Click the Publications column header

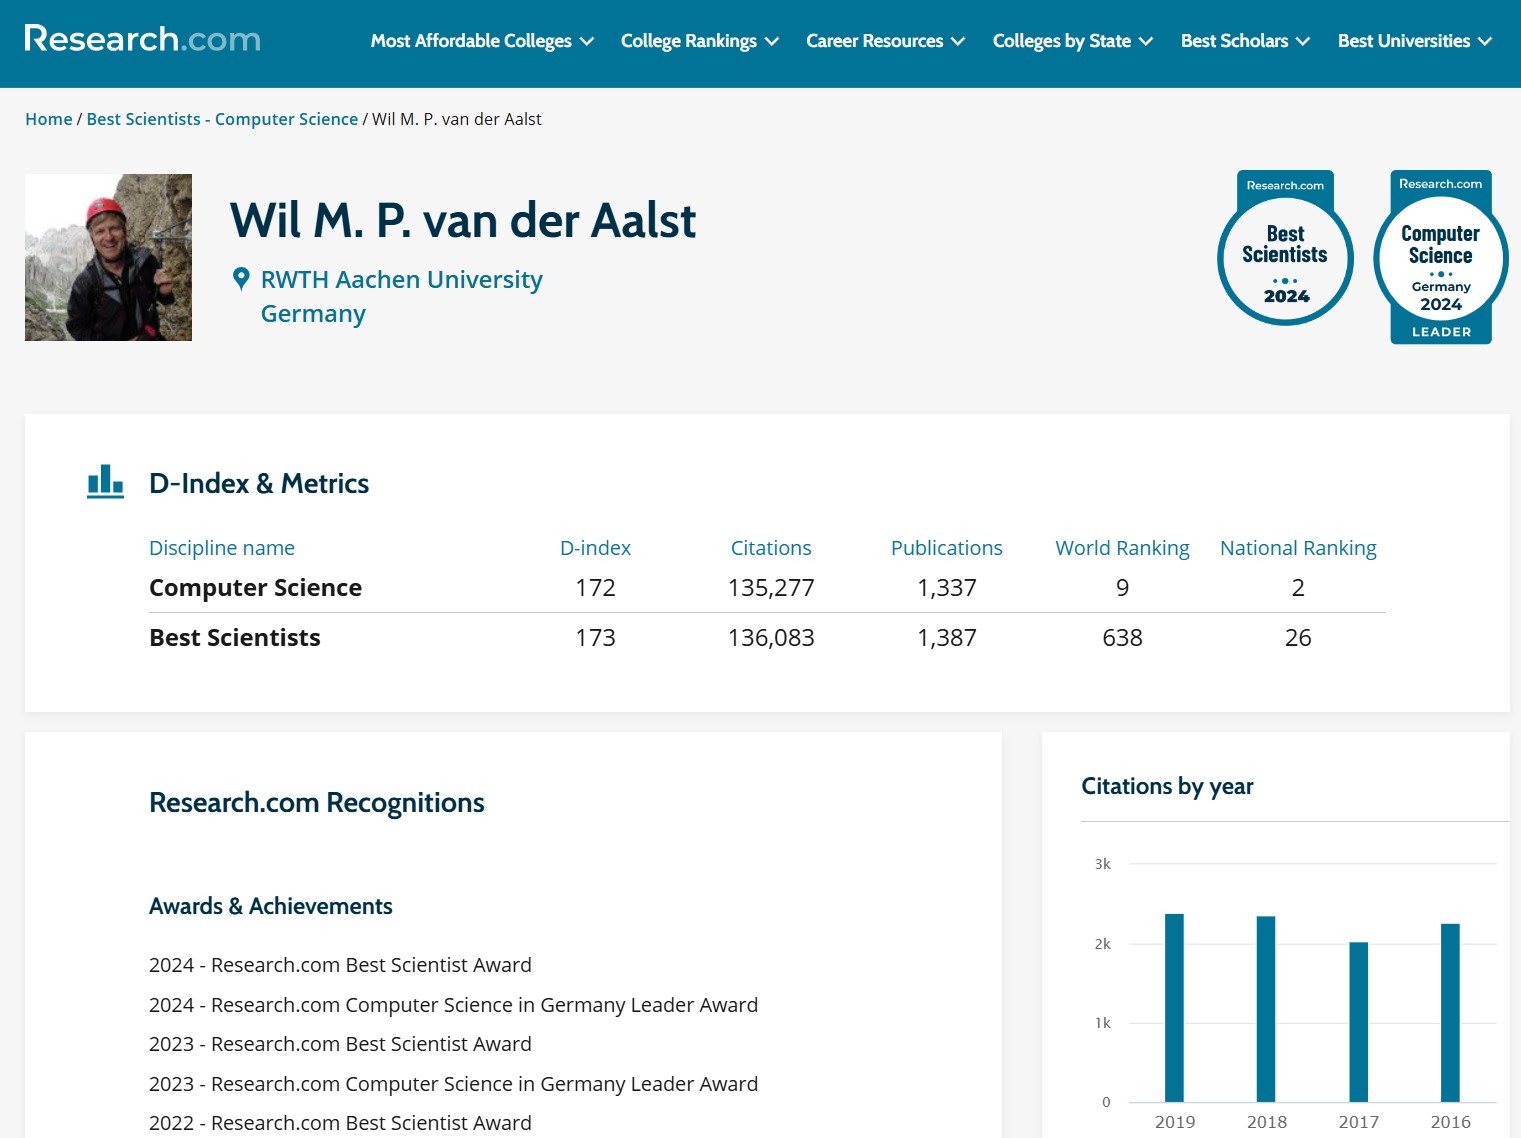(946, 548)
